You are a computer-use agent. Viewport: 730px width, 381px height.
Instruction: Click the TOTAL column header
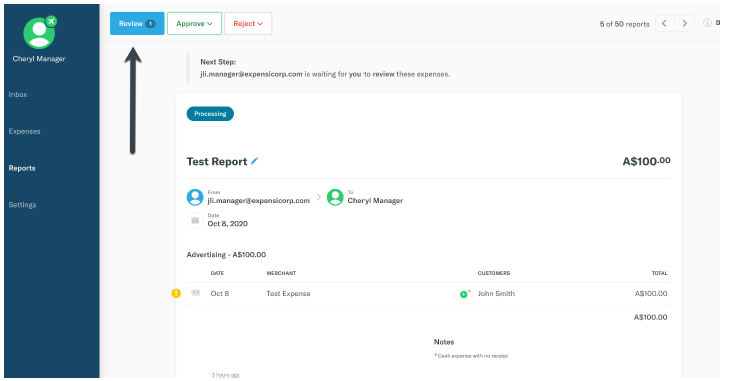(x=660, y=273)
